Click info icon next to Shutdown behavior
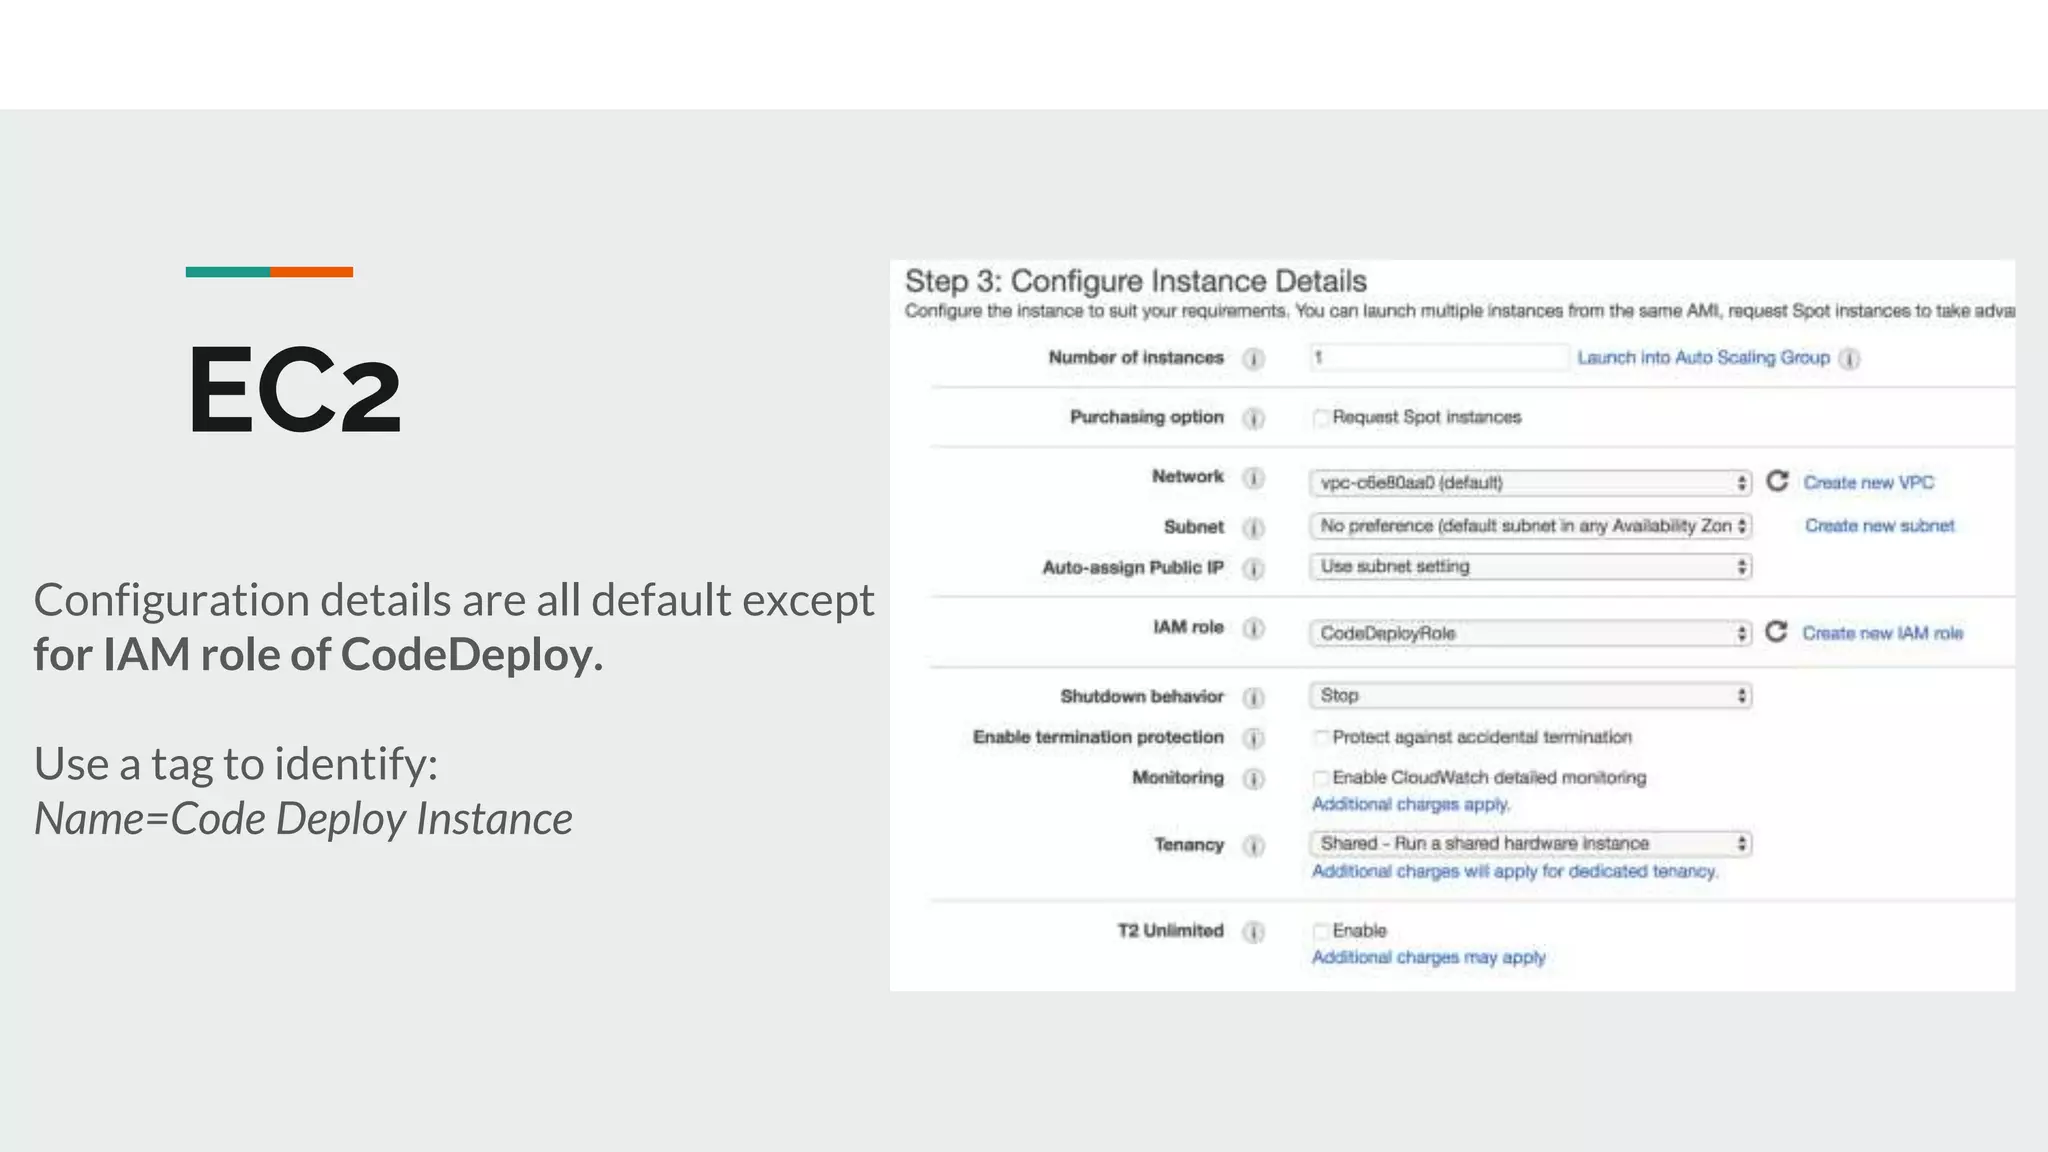The height and width of the screenshot is (1152, 2048). pyautogui.click(x=1253, y=697)
